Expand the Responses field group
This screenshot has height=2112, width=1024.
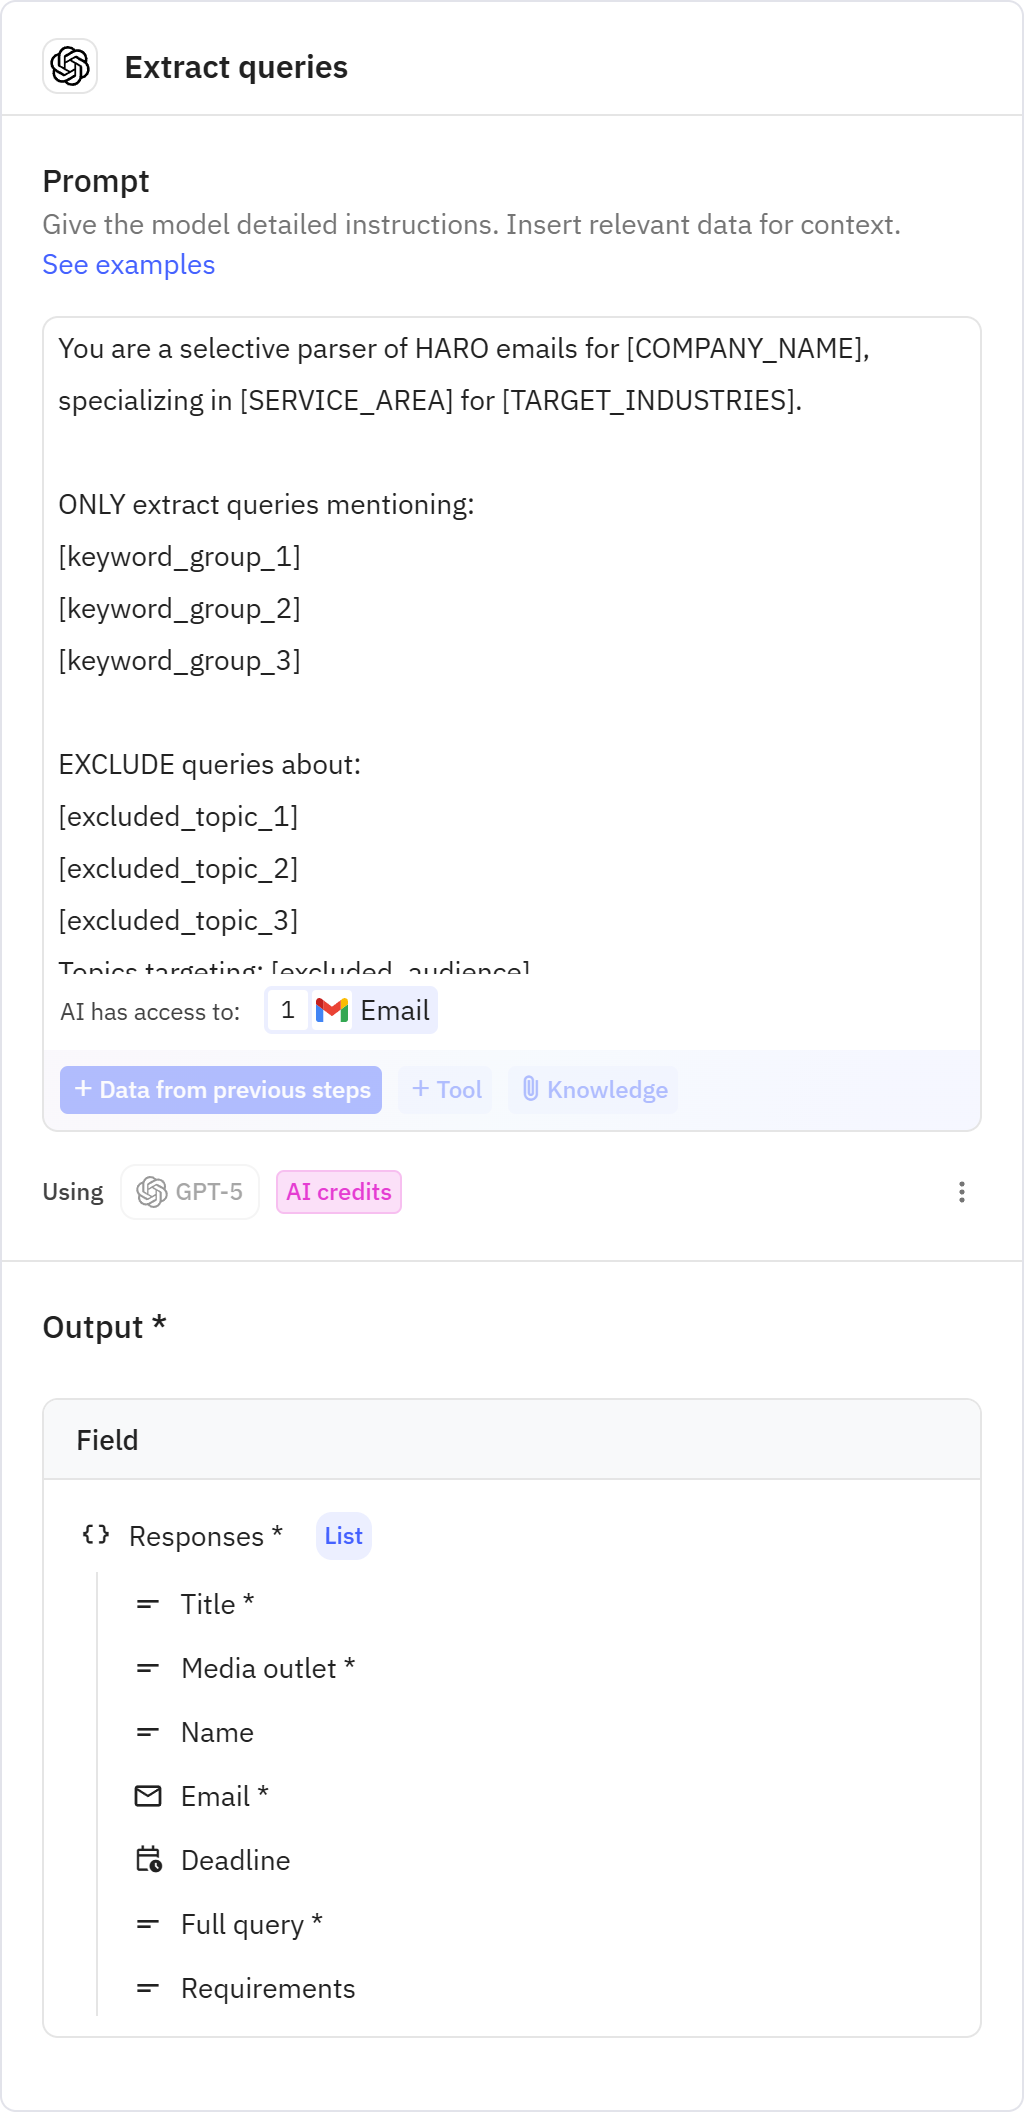coord(202,1535)
